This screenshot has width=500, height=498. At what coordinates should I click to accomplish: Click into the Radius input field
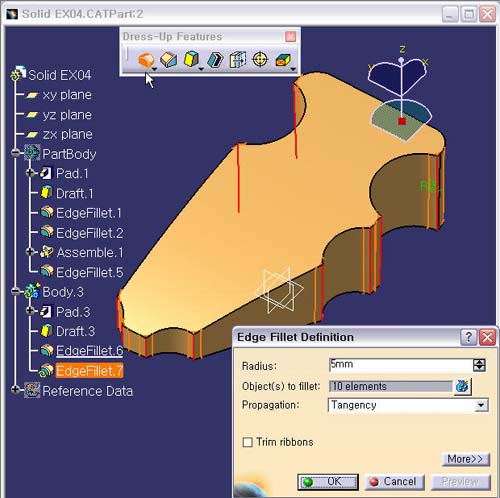[x=400, y=365]
